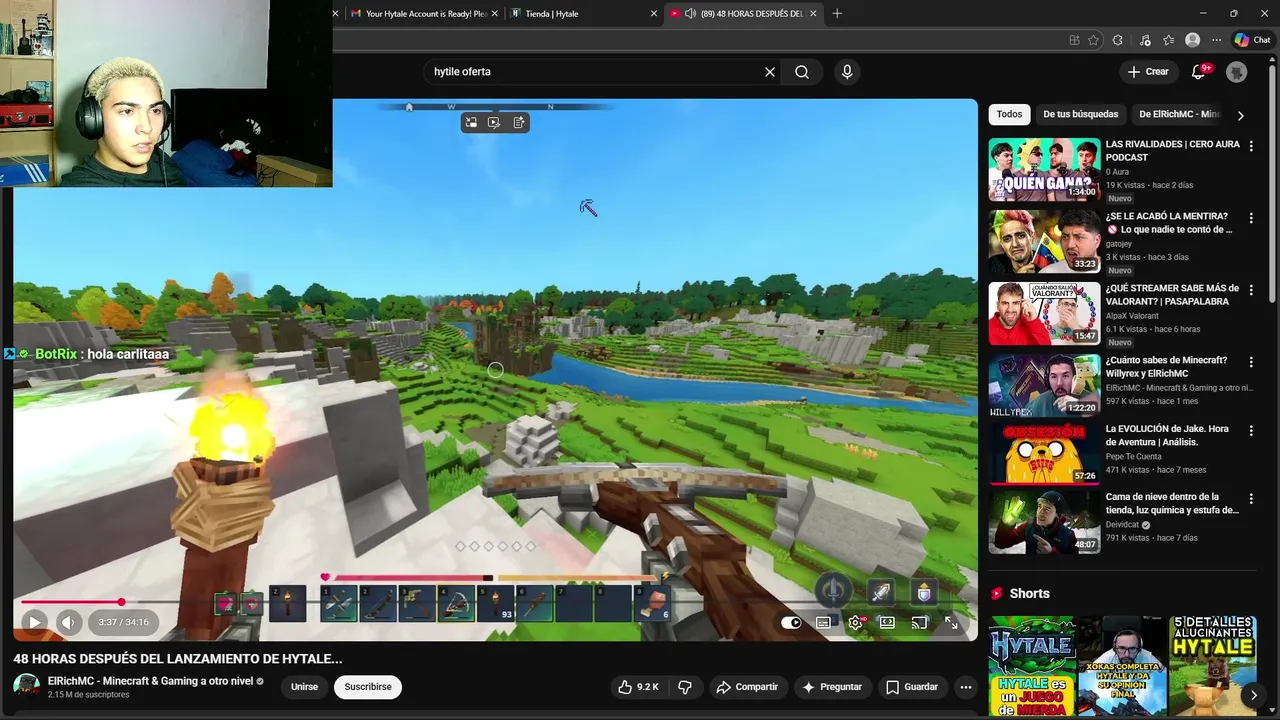Switch to theater mode in the player
The width and height of the screenshot is (1280, 720).
coord(887,622)
